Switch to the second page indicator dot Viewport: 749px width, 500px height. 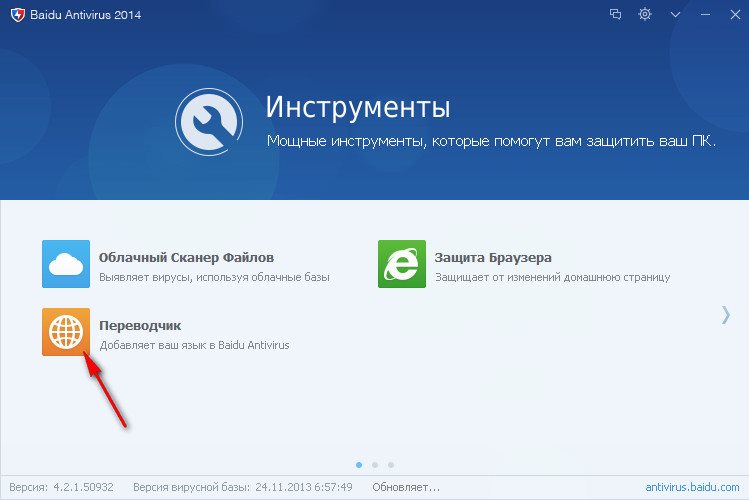coord(375,465)
